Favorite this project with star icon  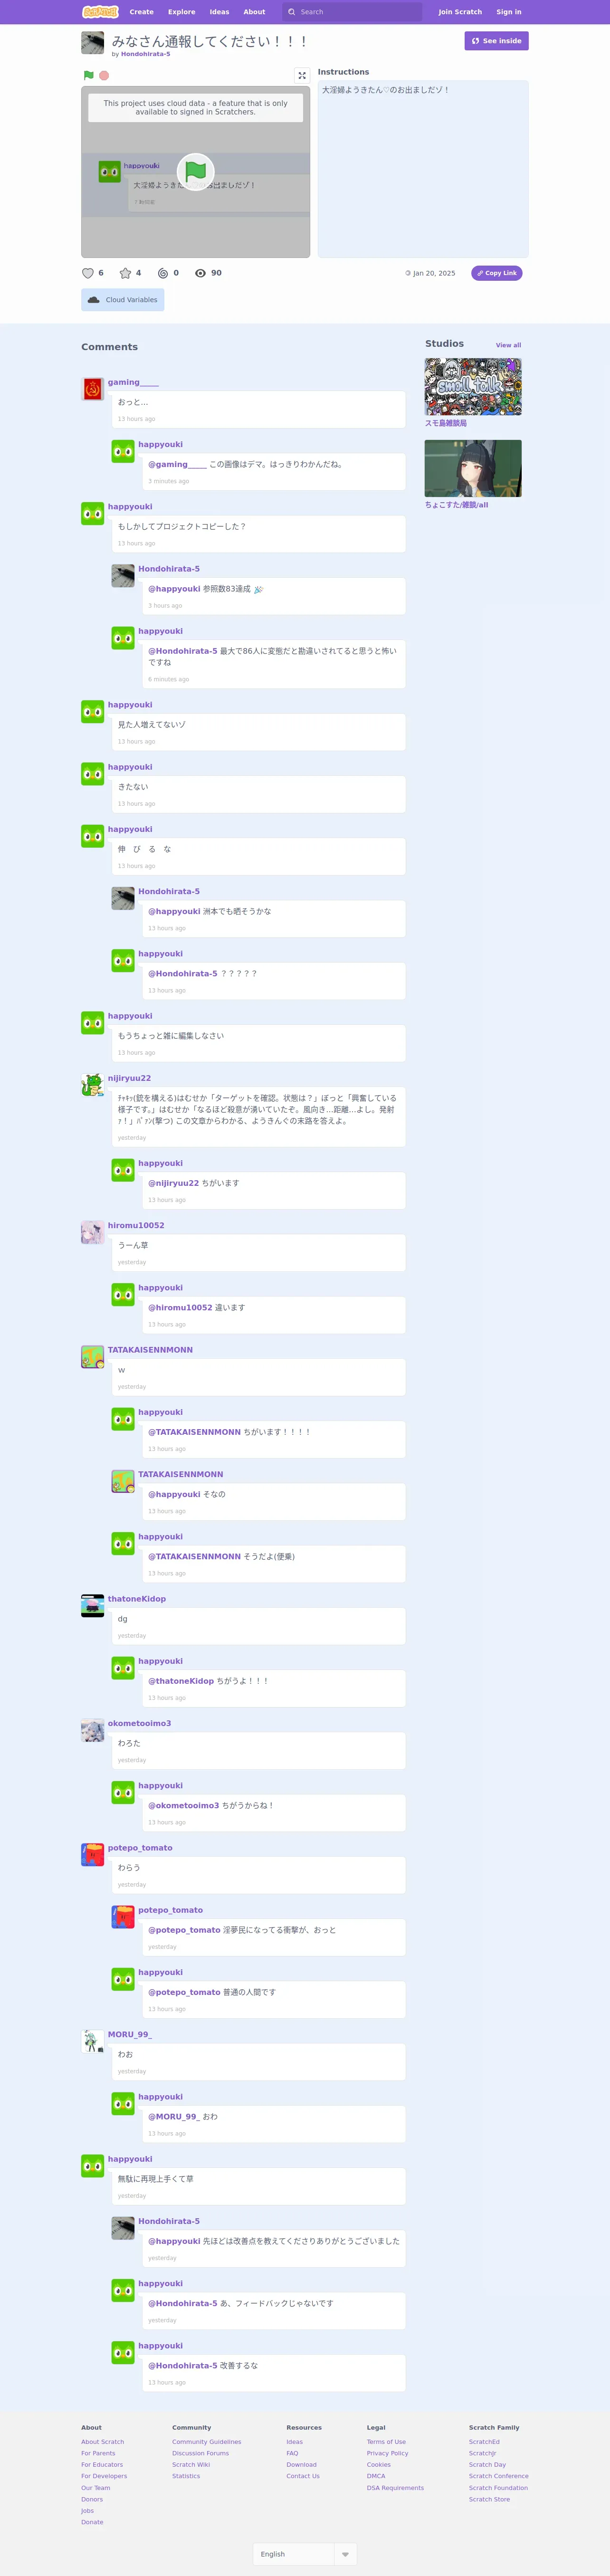pyautogui.click(x=125, y=273)
